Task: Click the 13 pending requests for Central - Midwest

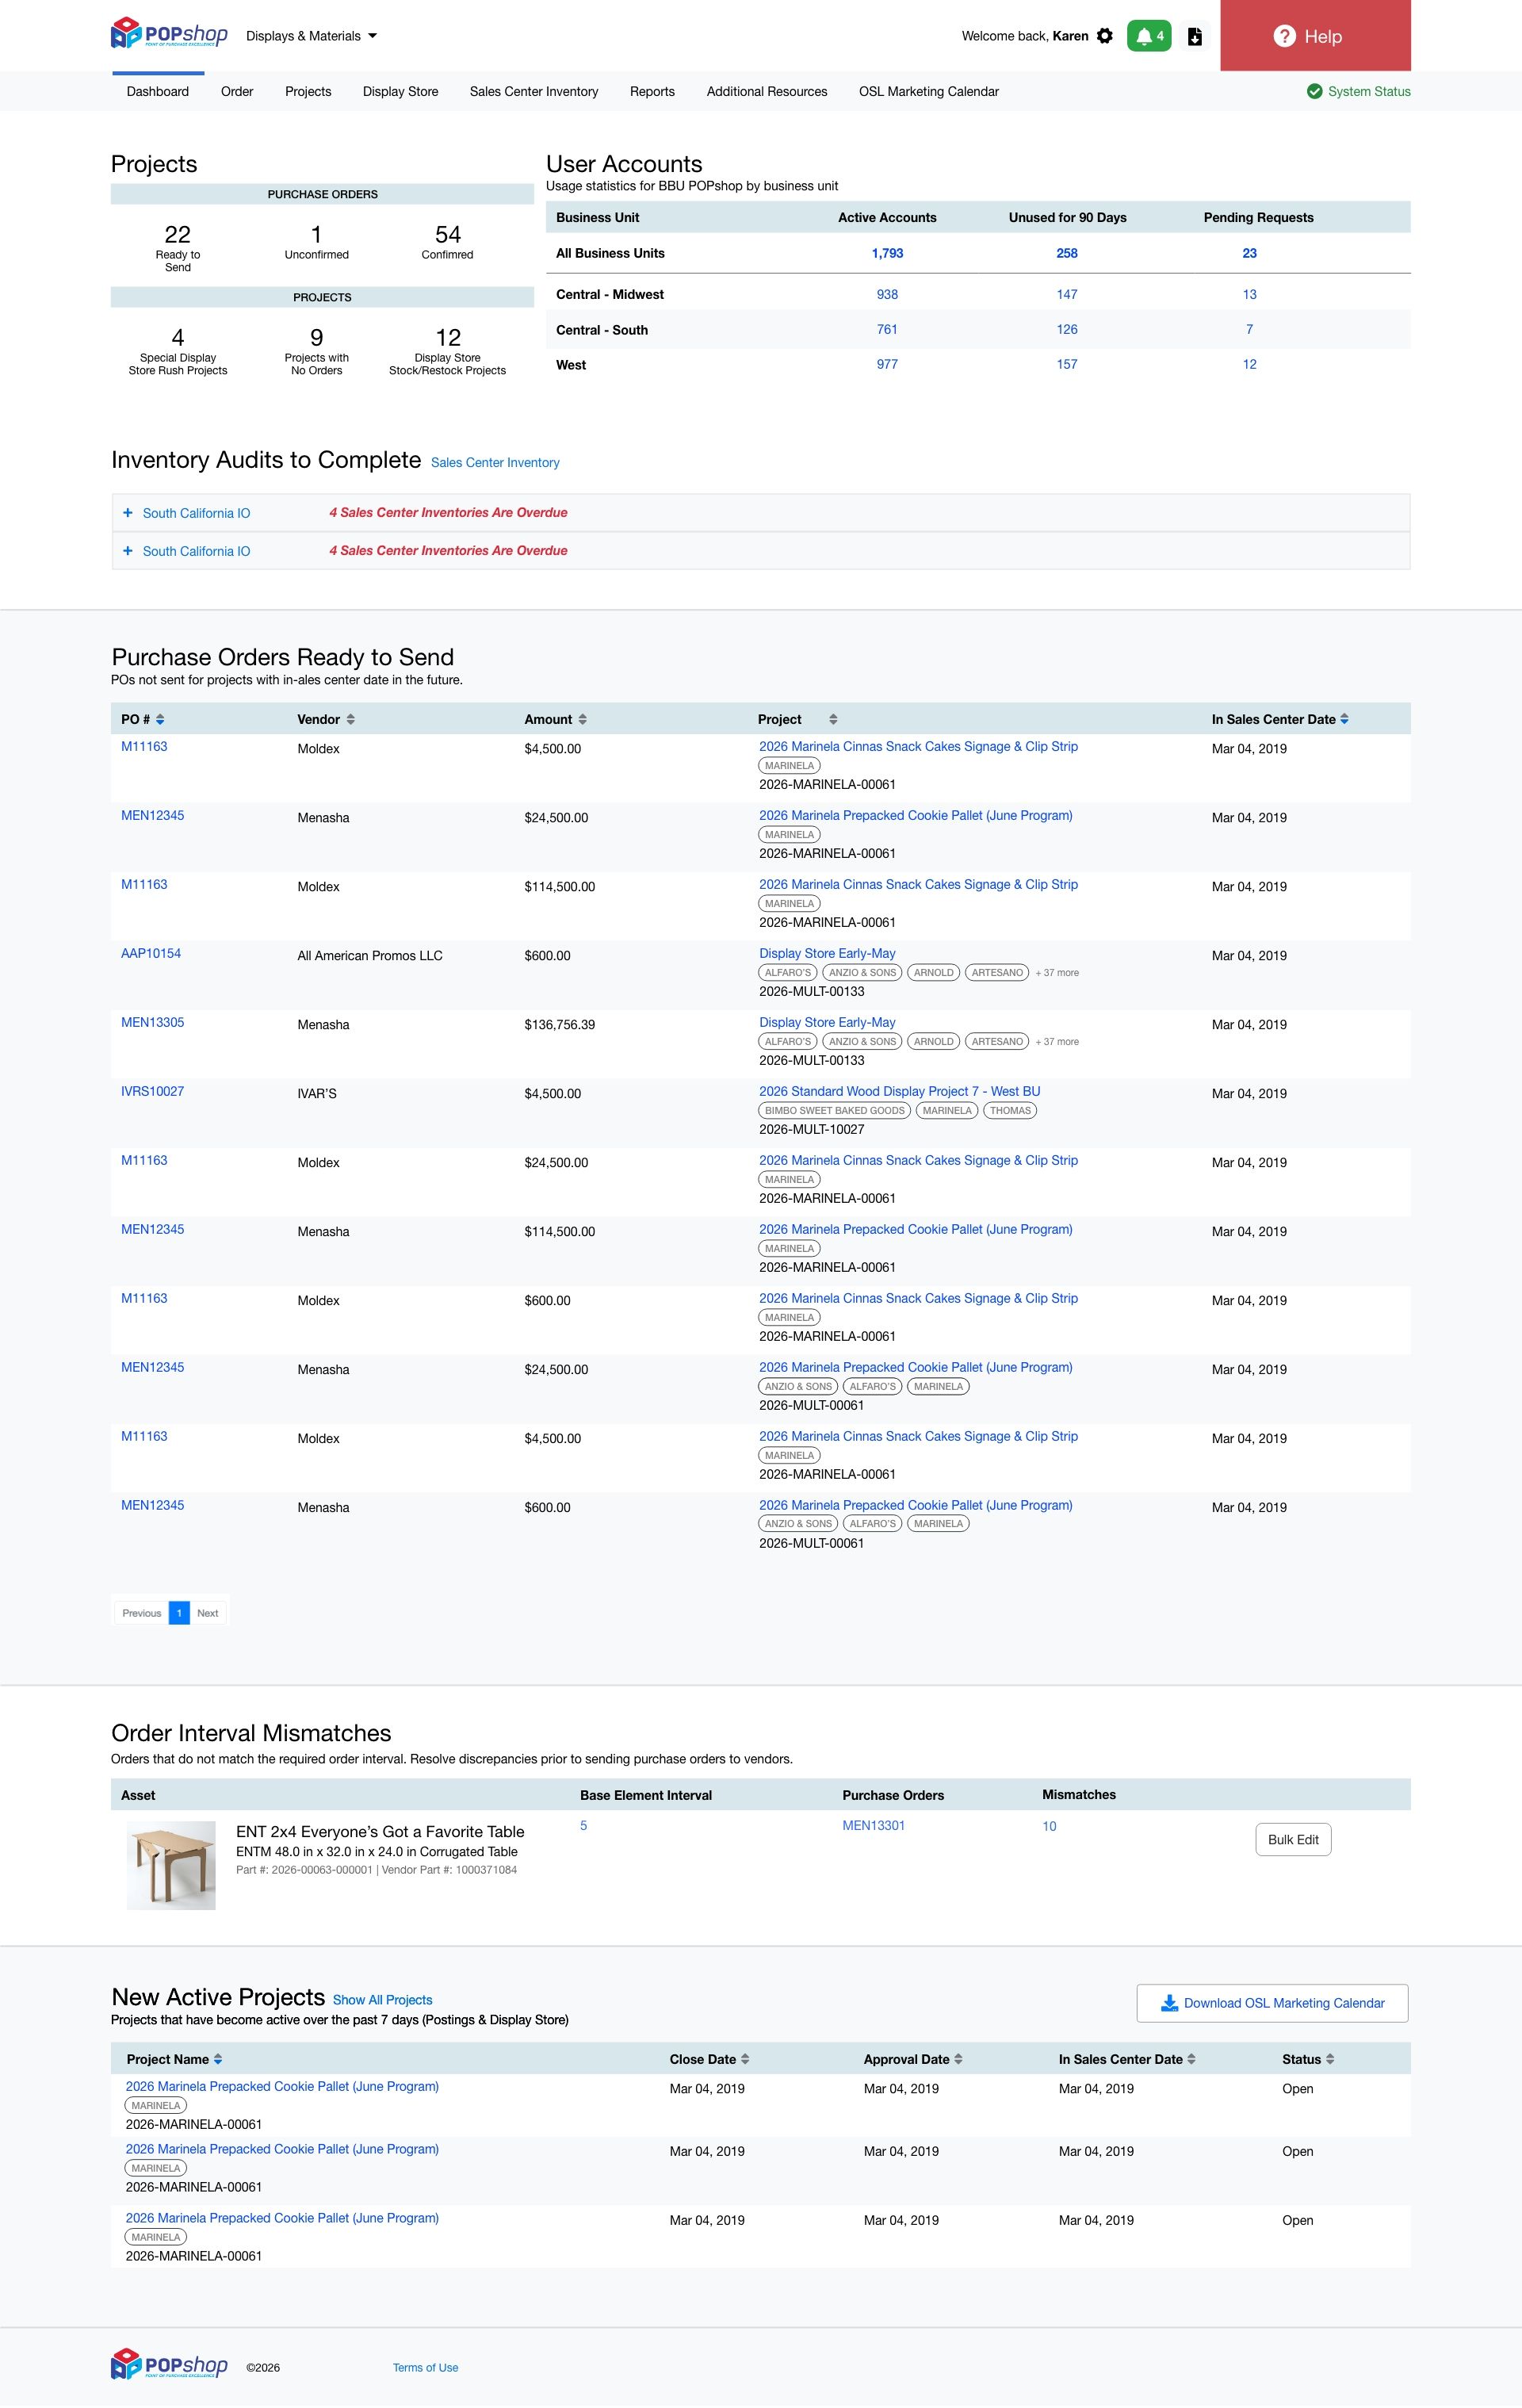Action: click(1249, 294)
